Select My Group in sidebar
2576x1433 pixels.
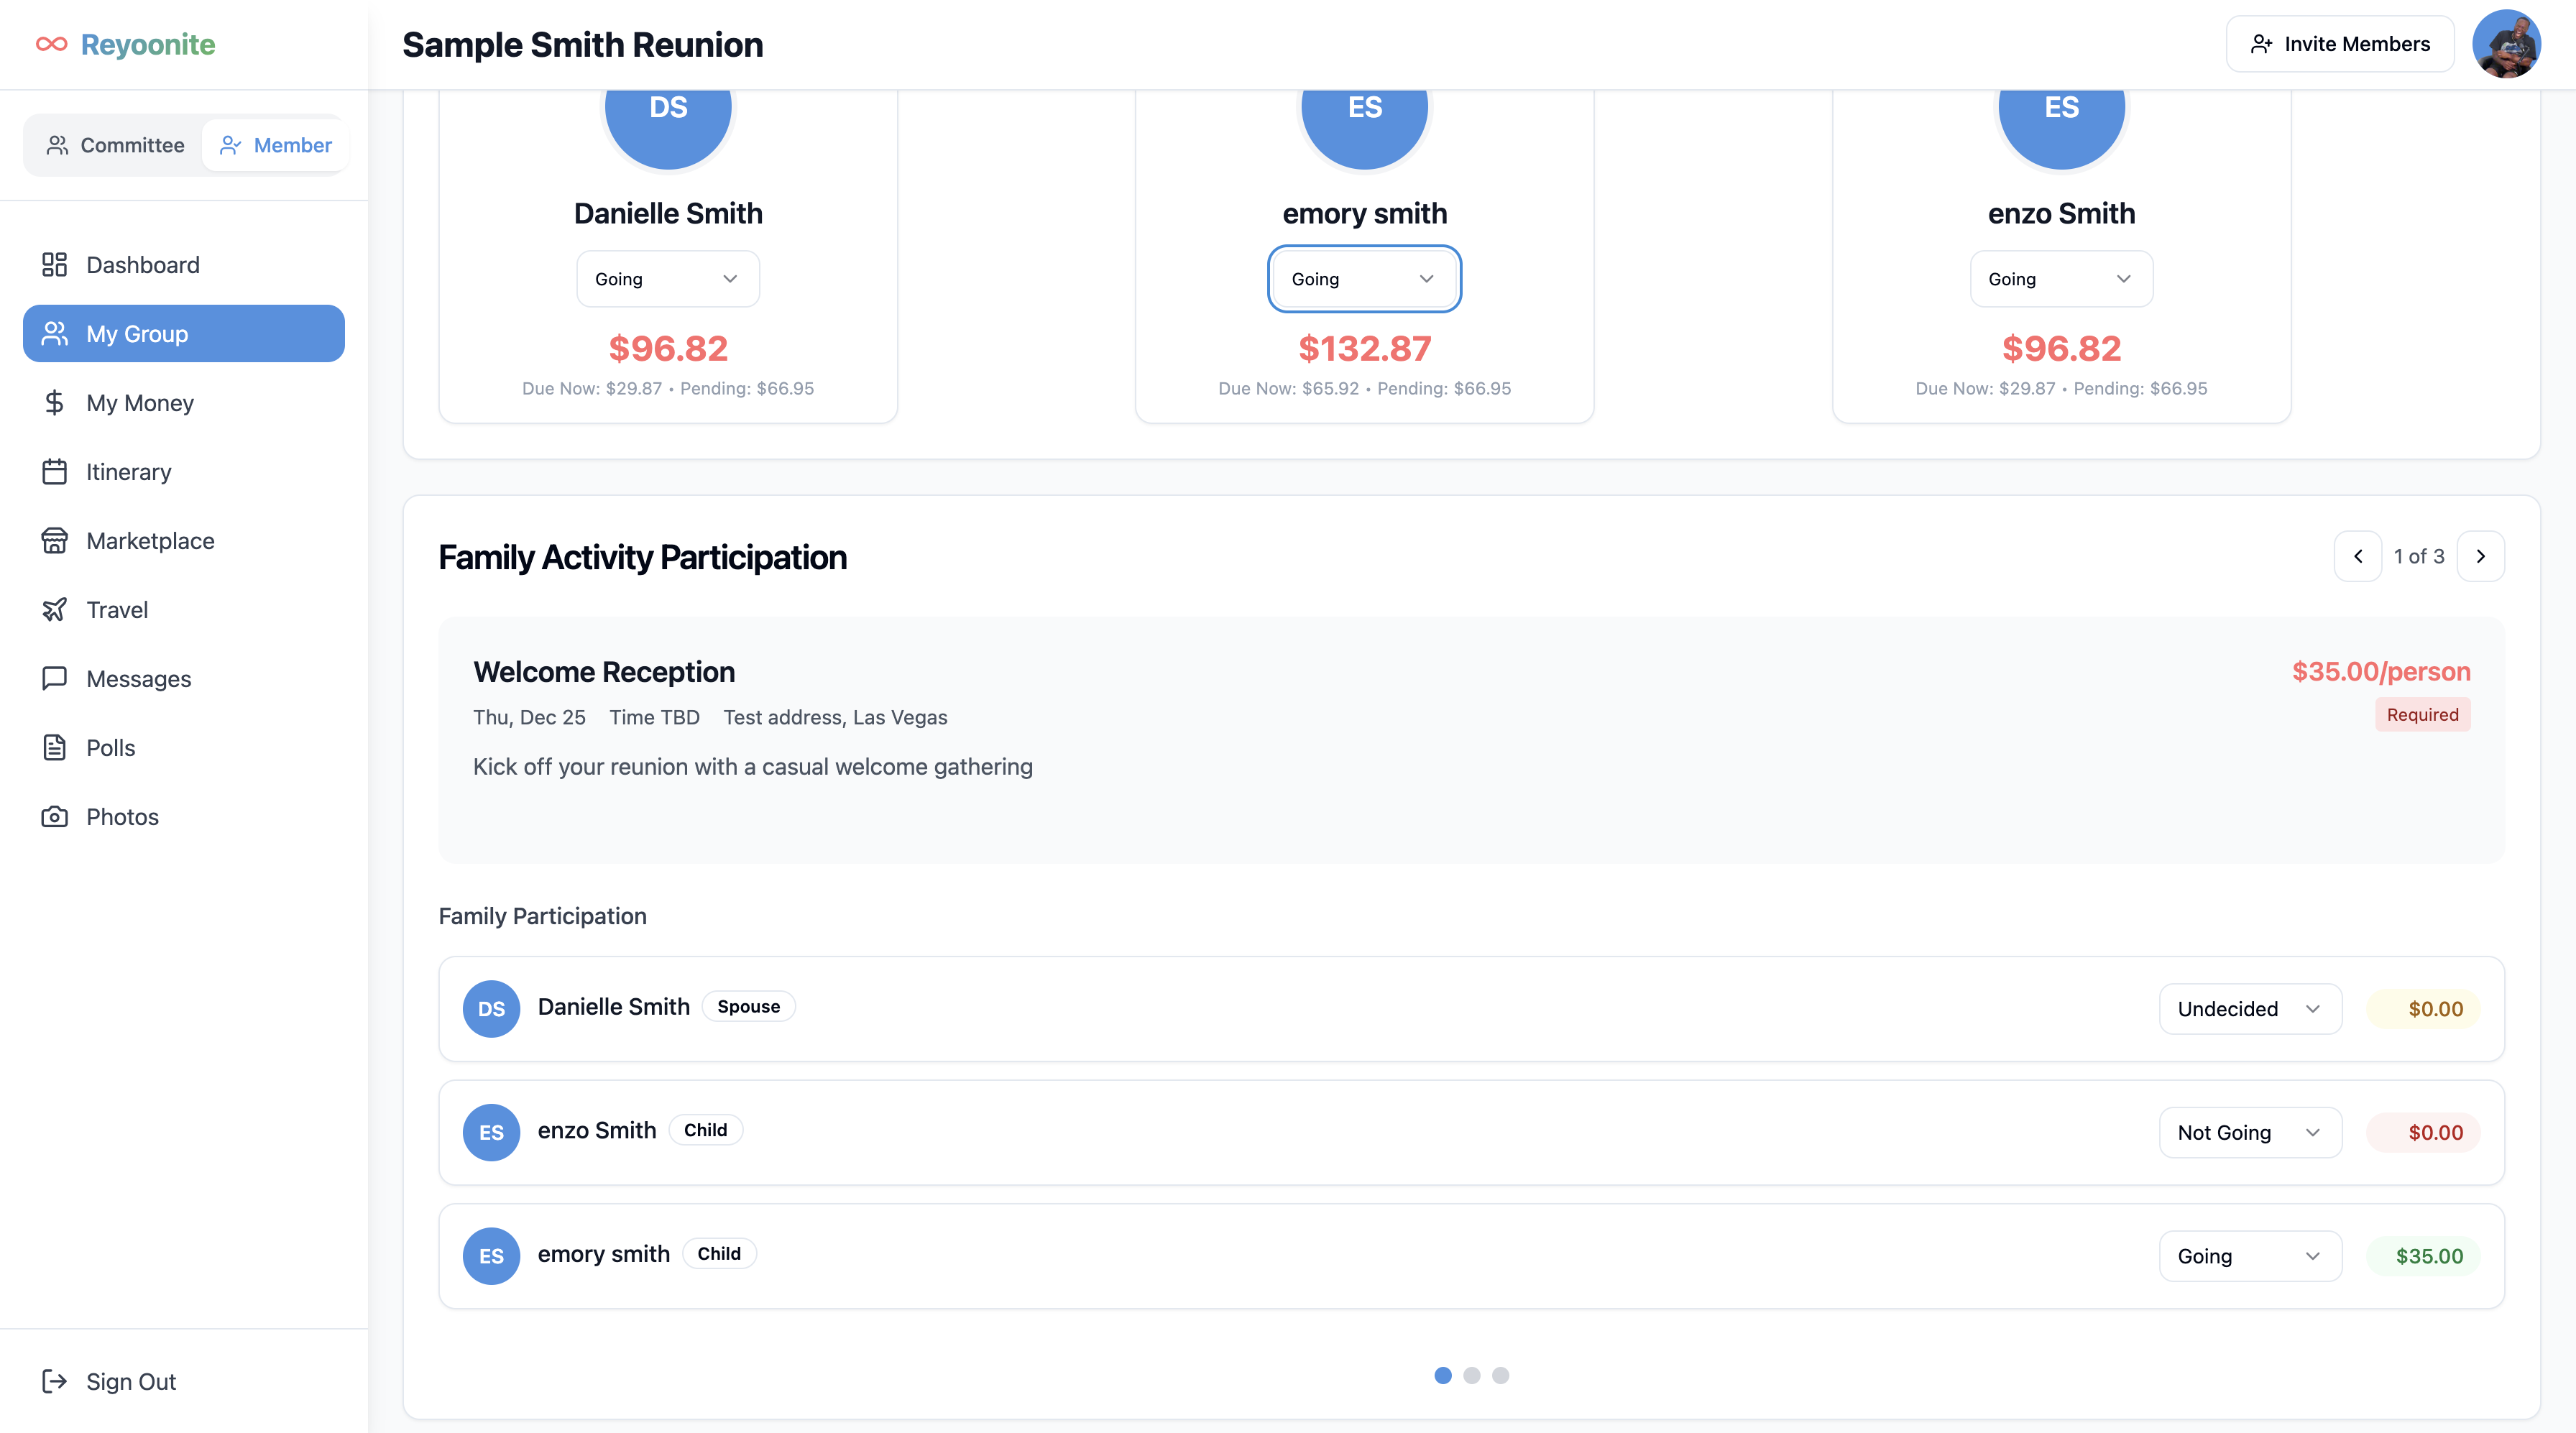184,334
